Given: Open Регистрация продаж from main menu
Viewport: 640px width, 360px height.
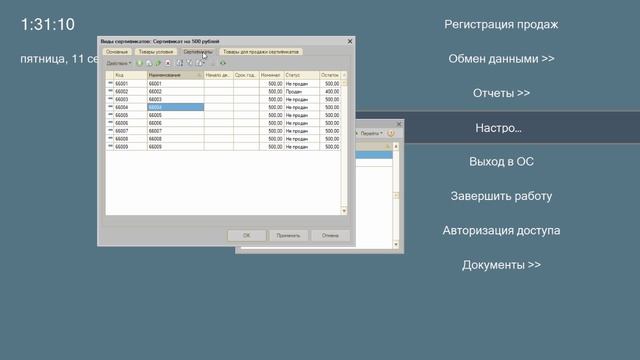Looking at the screenshot, I should coord(501,24).
